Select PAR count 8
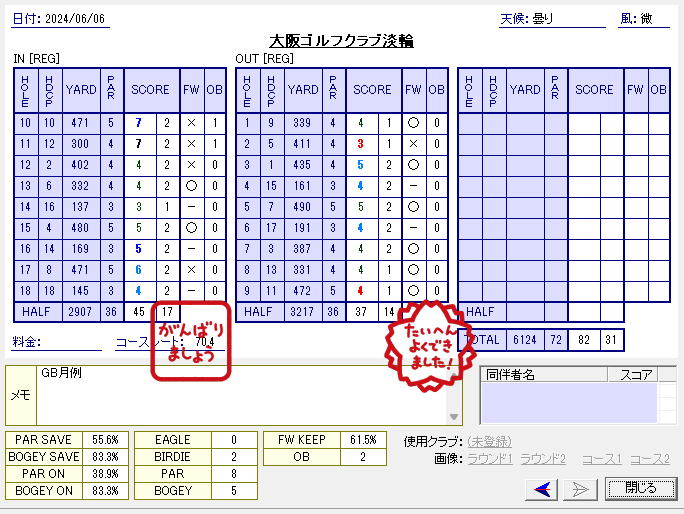684x514 pixels. (x=234, y=474)
